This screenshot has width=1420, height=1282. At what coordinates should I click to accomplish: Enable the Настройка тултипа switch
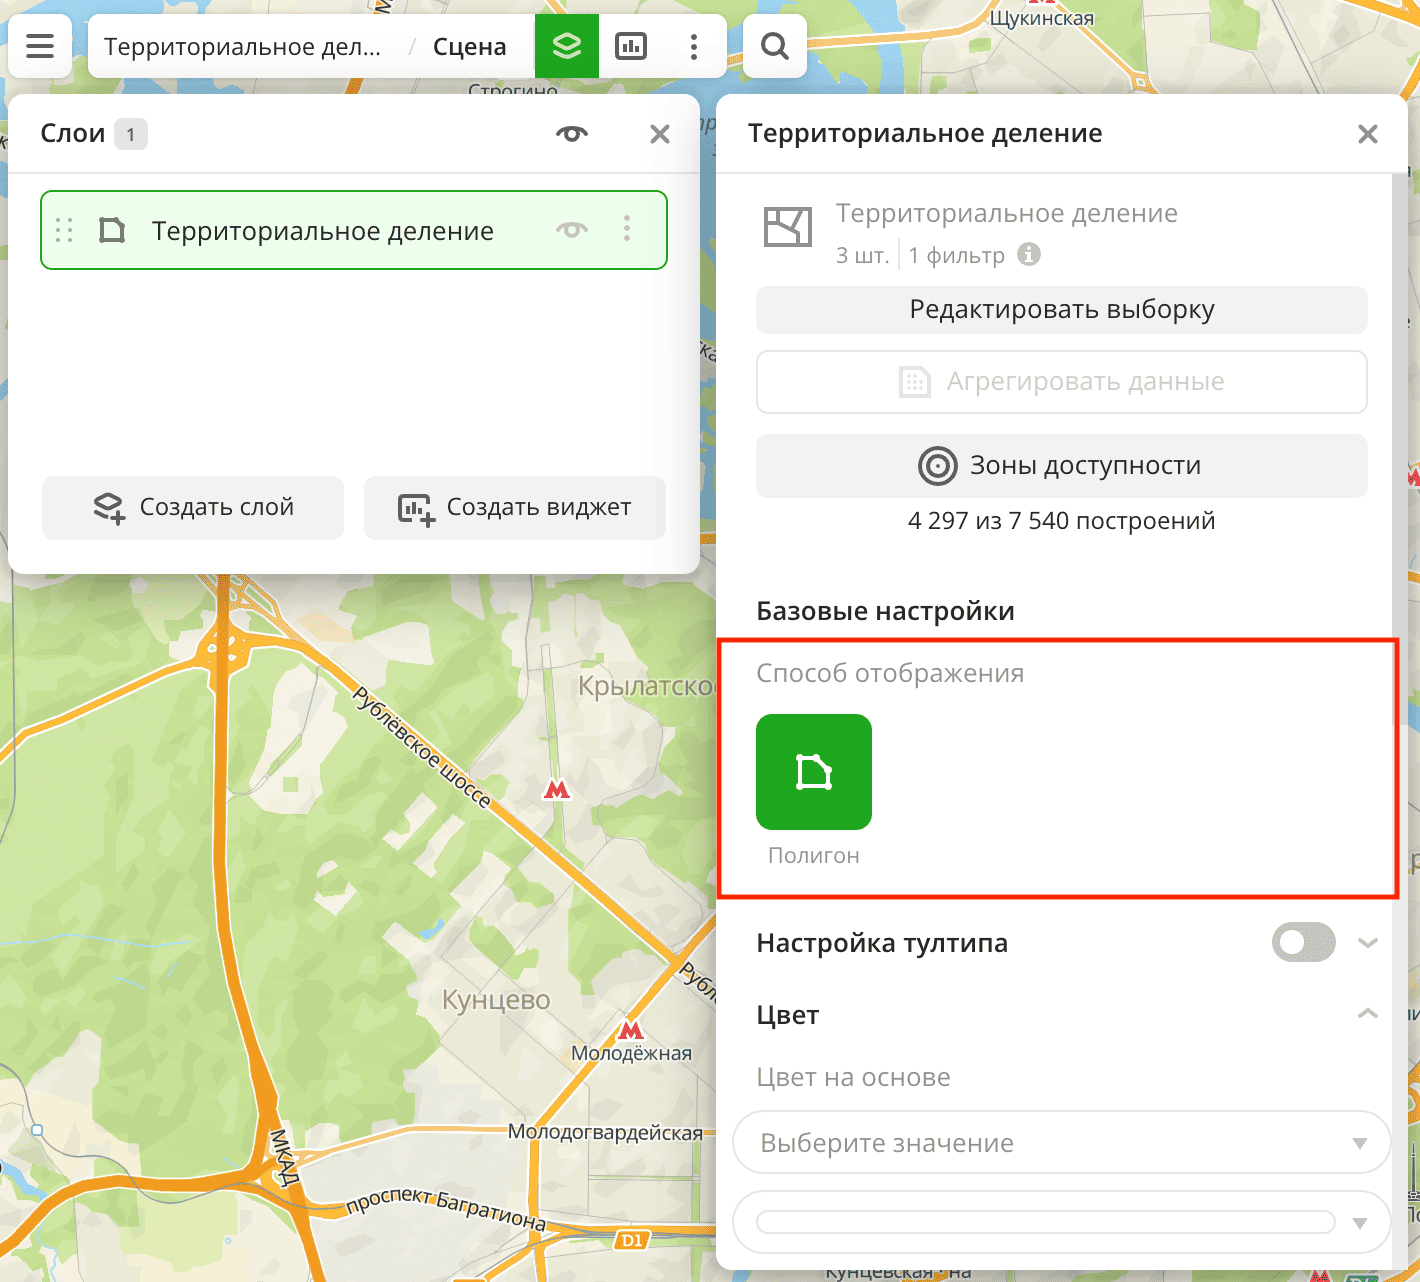coord(1302,942)
